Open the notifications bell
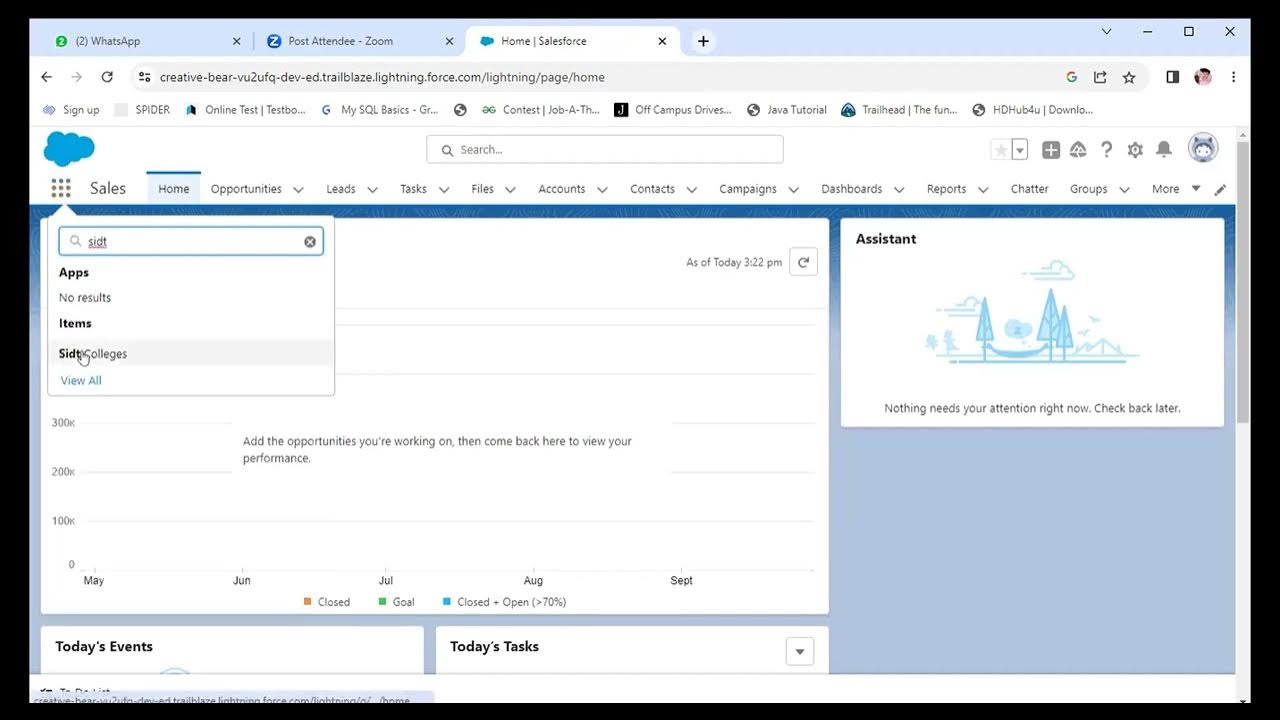 click(x=1164, y=150)
